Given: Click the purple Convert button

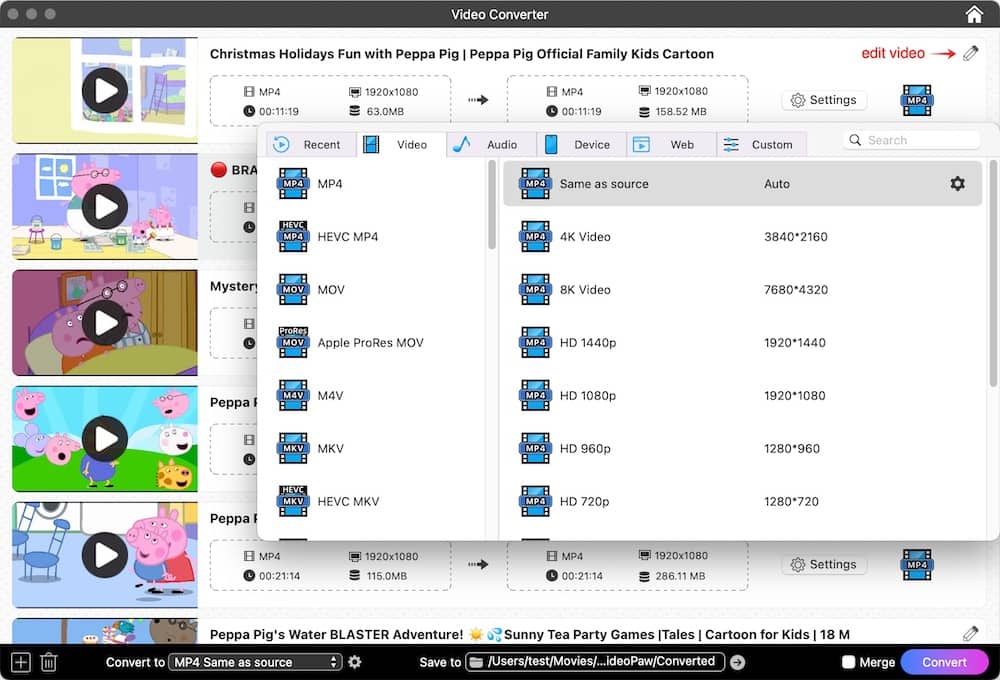Looking at the screenshot, I should tap(944, 661).
